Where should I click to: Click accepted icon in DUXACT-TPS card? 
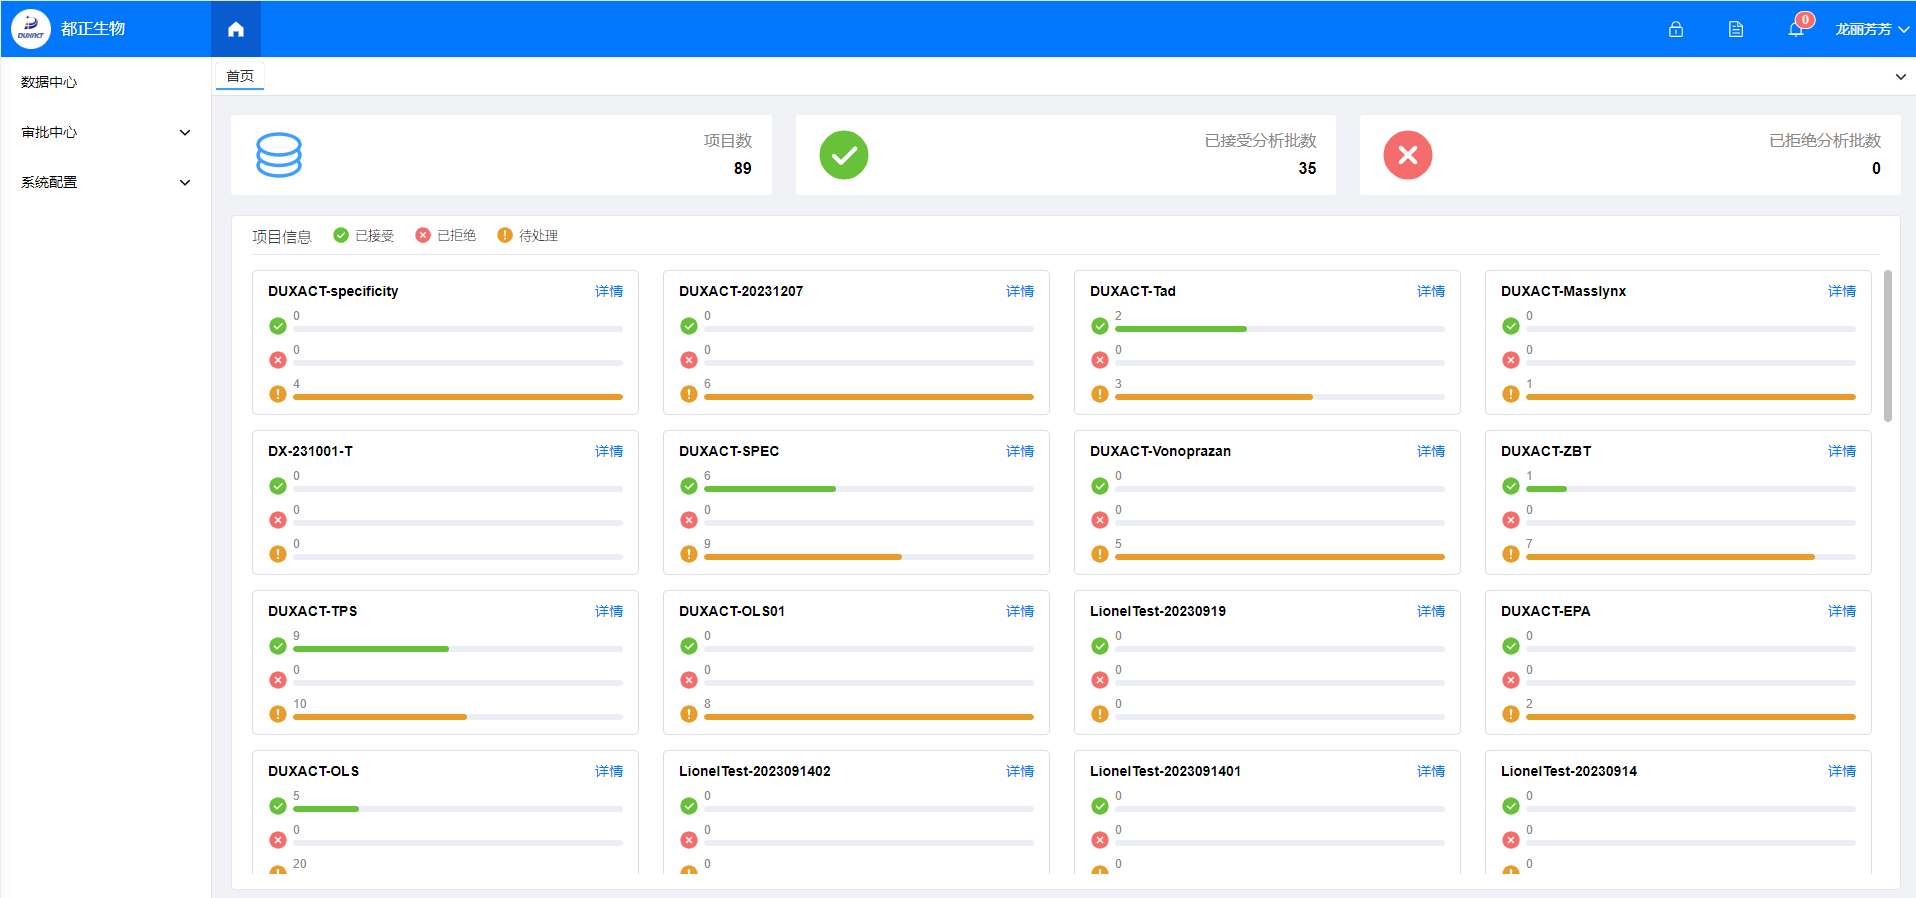tap(278, 646)
